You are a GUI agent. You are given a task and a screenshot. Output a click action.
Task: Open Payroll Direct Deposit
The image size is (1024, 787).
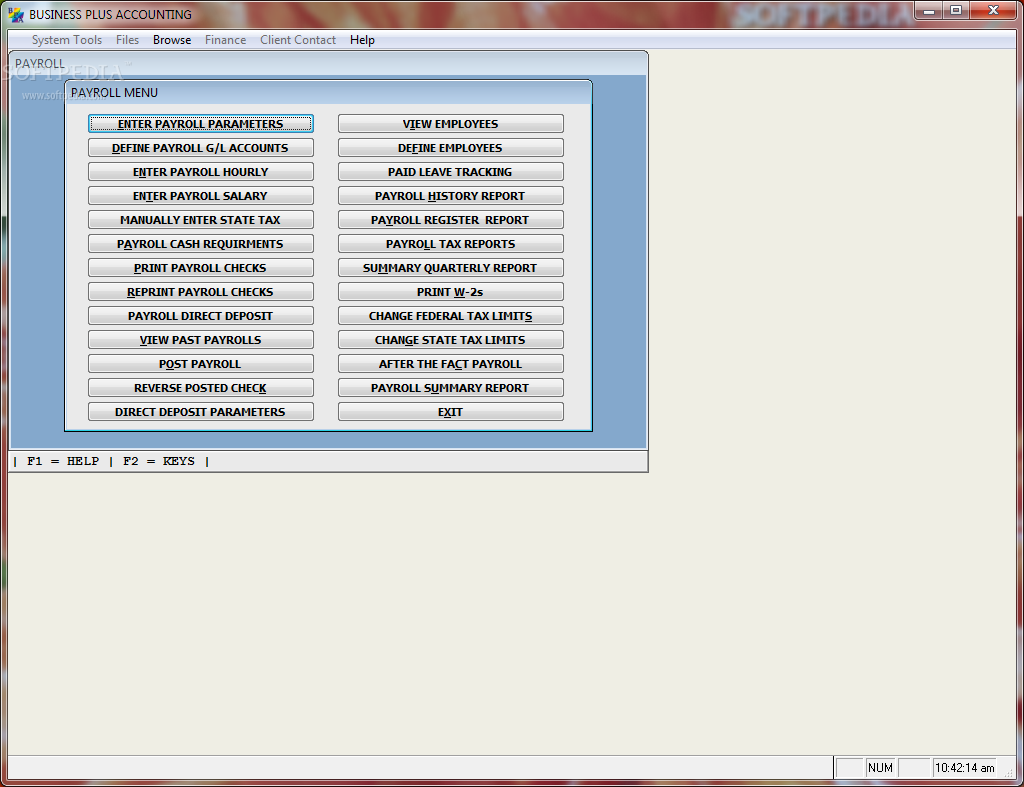[x=200, y=315]
